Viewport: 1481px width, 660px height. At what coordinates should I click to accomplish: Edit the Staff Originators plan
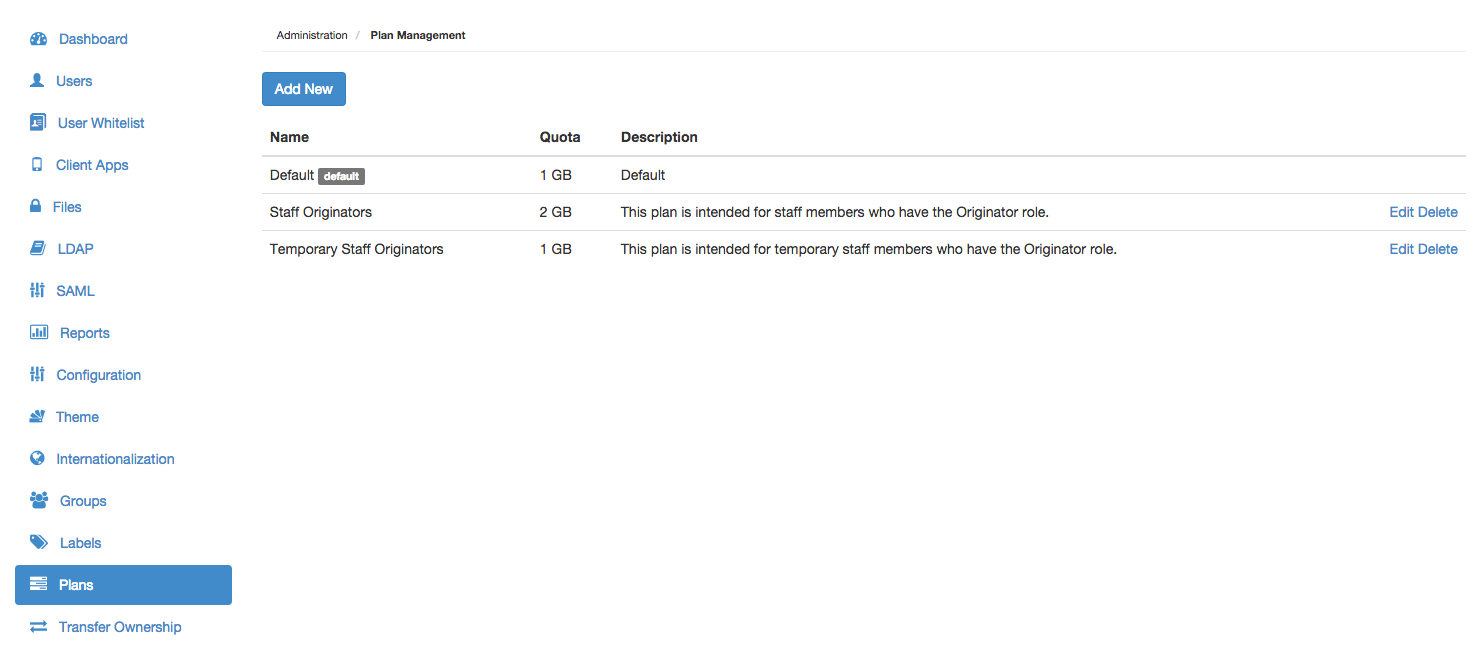click(x=1402, y=212)
